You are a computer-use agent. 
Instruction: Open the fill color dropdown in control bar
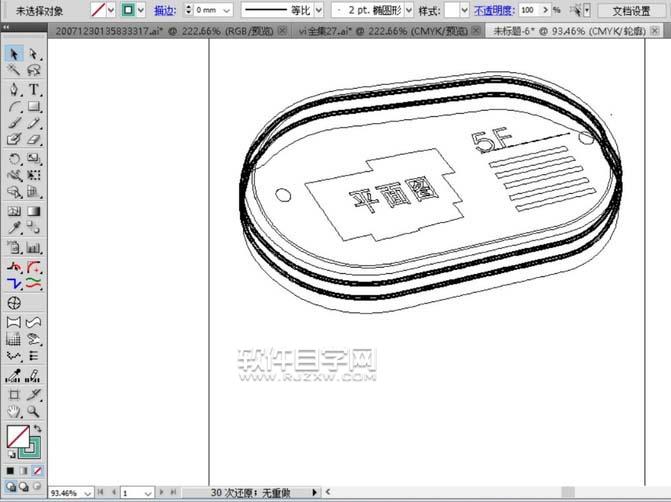[111, 10]
